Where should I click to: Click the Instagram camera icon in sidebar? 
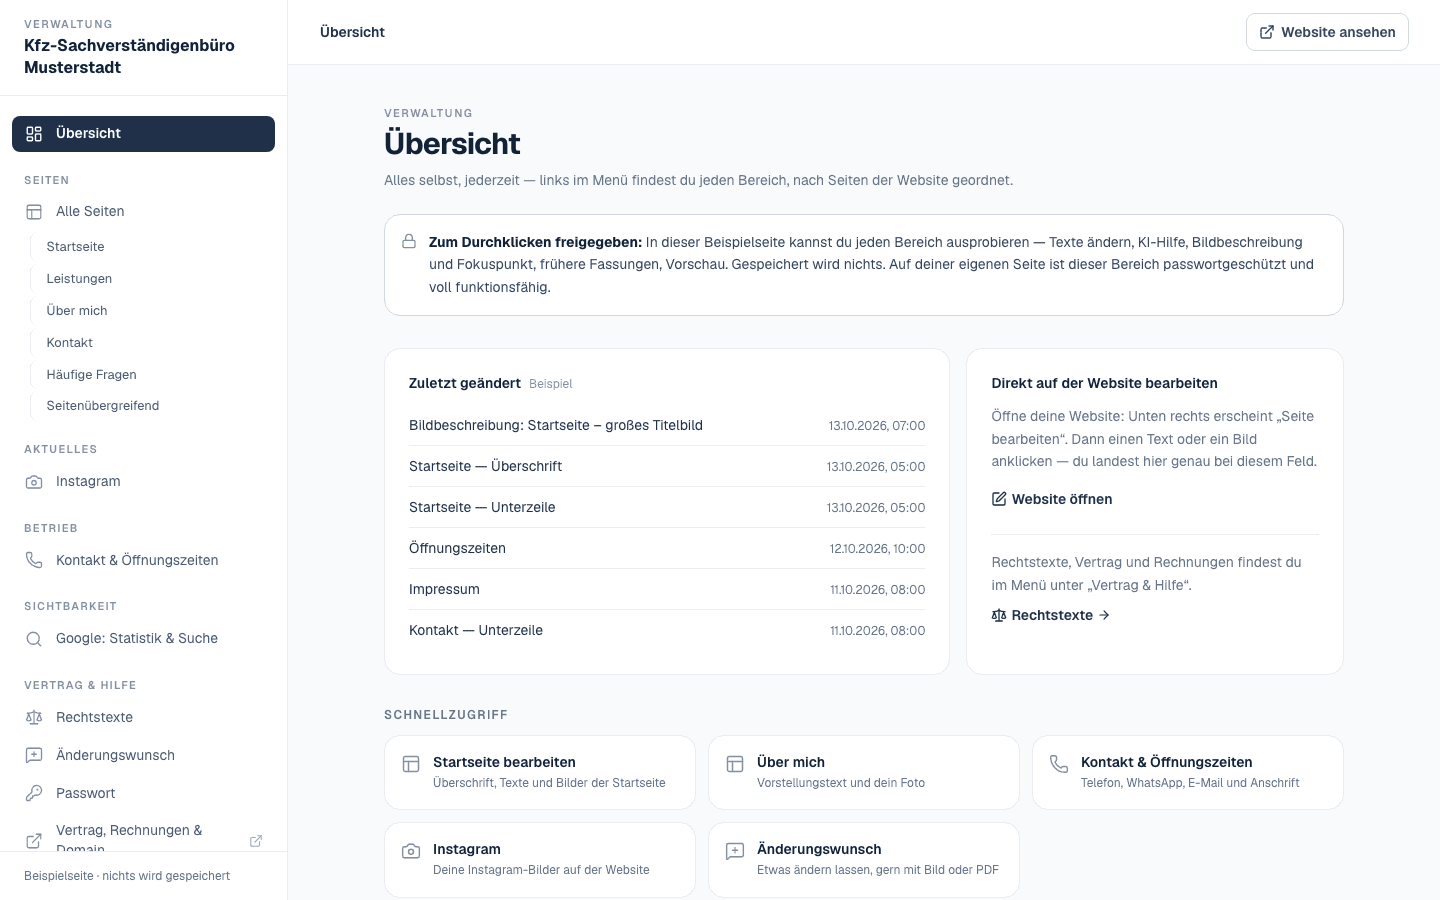tap(34, 482)
